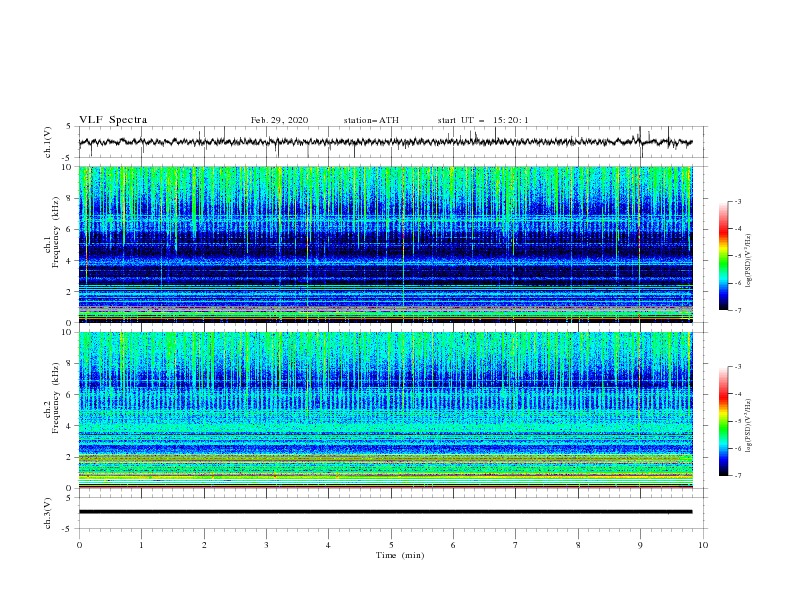
Task: Click the "-7" tick on the ch.2 colorbar
Action: click(x=737, y=475)
